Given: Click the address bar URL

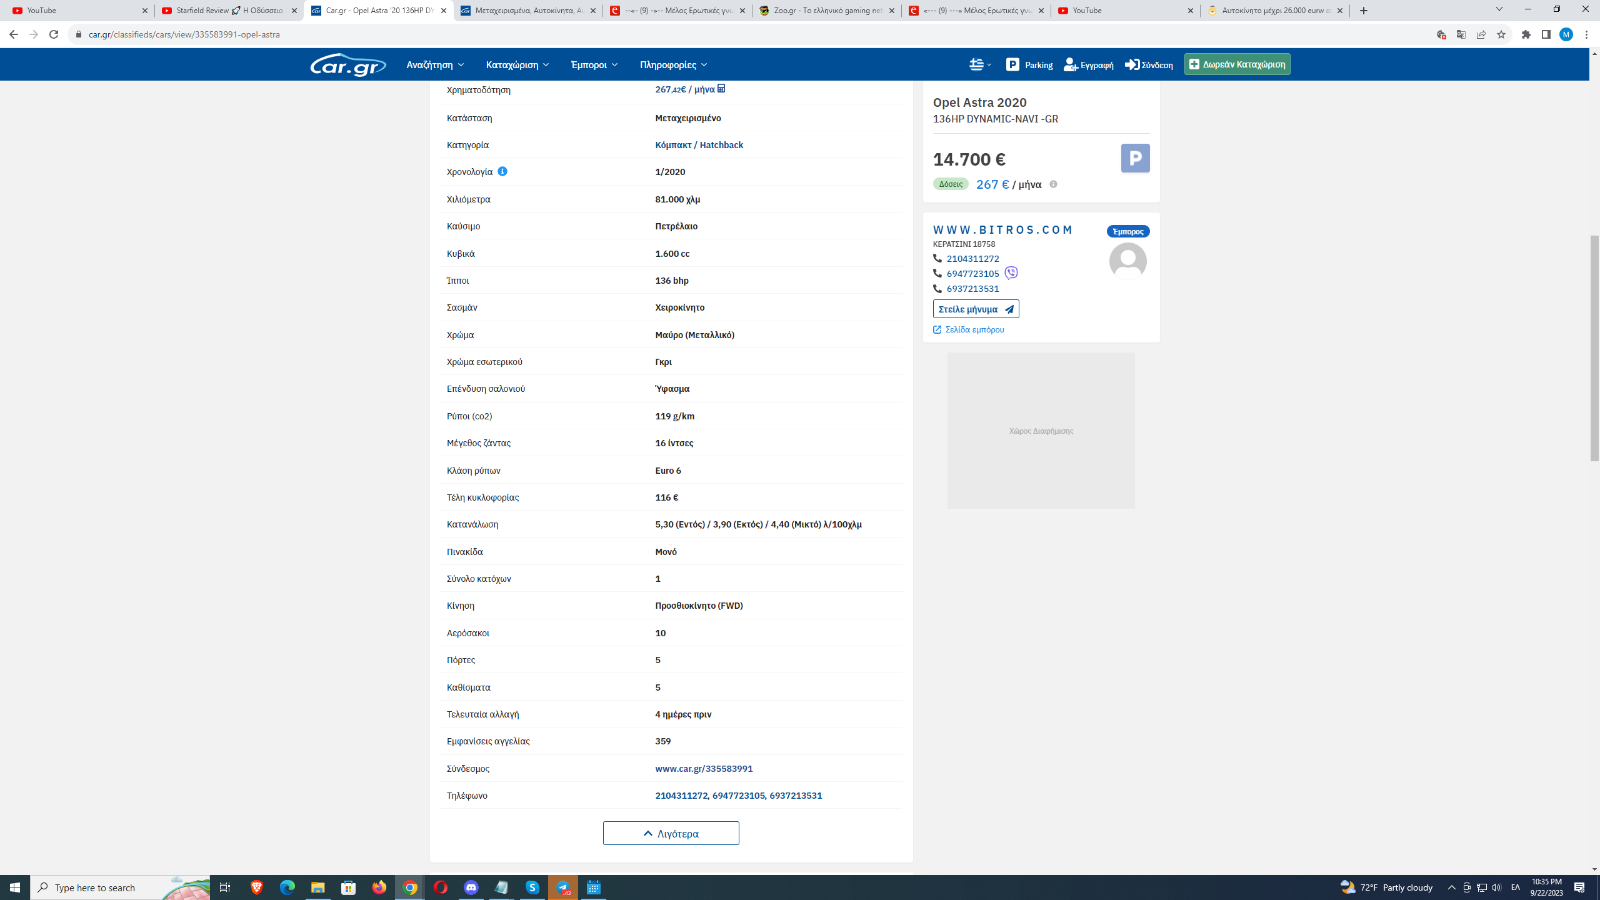Looking at the screenshot, I should (184, 34).
